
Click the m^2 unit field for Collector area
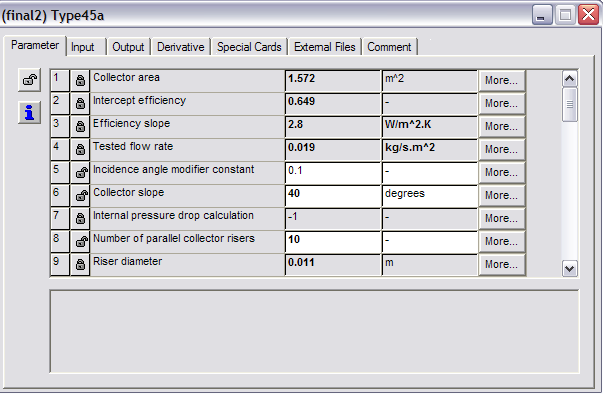click(x=430, y=81)
